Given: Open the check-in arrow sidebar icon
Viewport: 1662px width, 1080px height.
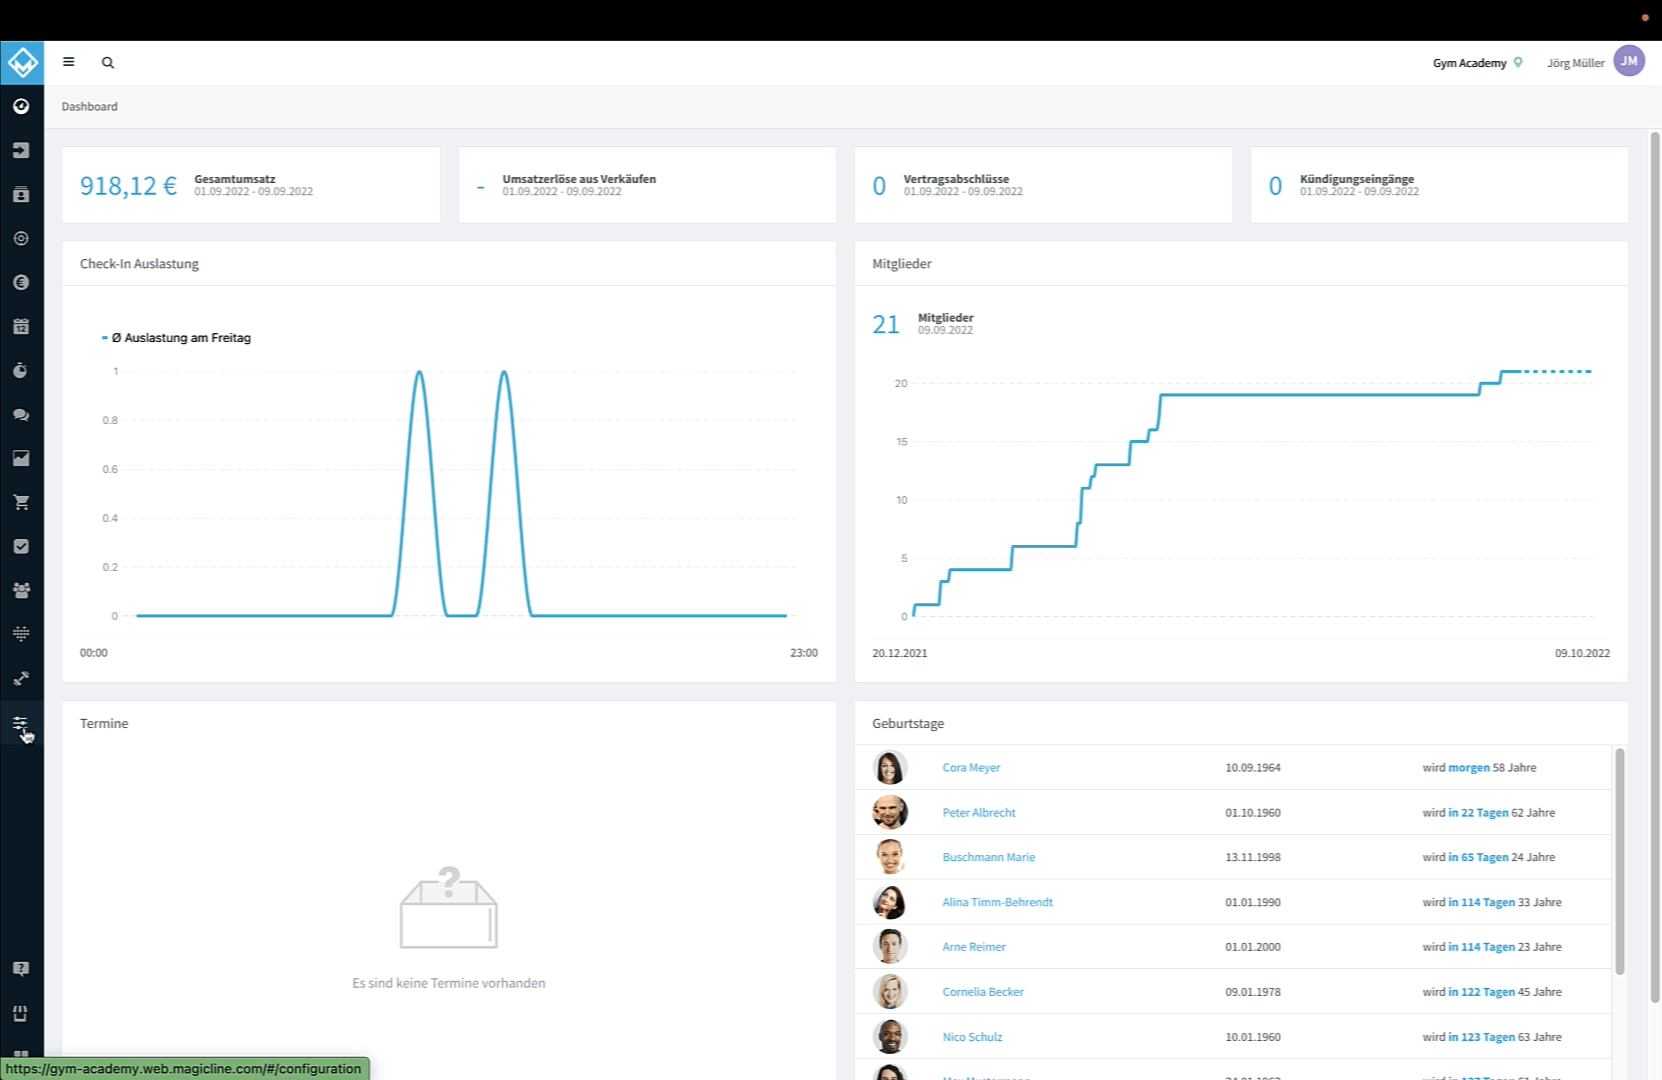Looking at the screenshot, I should click(x=21, y=150).
